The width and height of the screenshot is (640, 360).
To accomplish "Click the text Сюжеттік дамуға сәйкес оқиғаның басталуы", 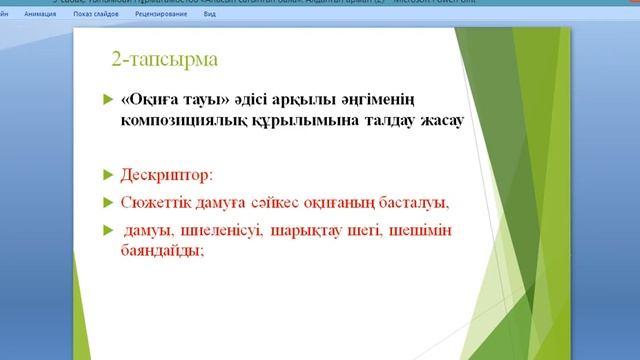I will click(x=285, y=202).
